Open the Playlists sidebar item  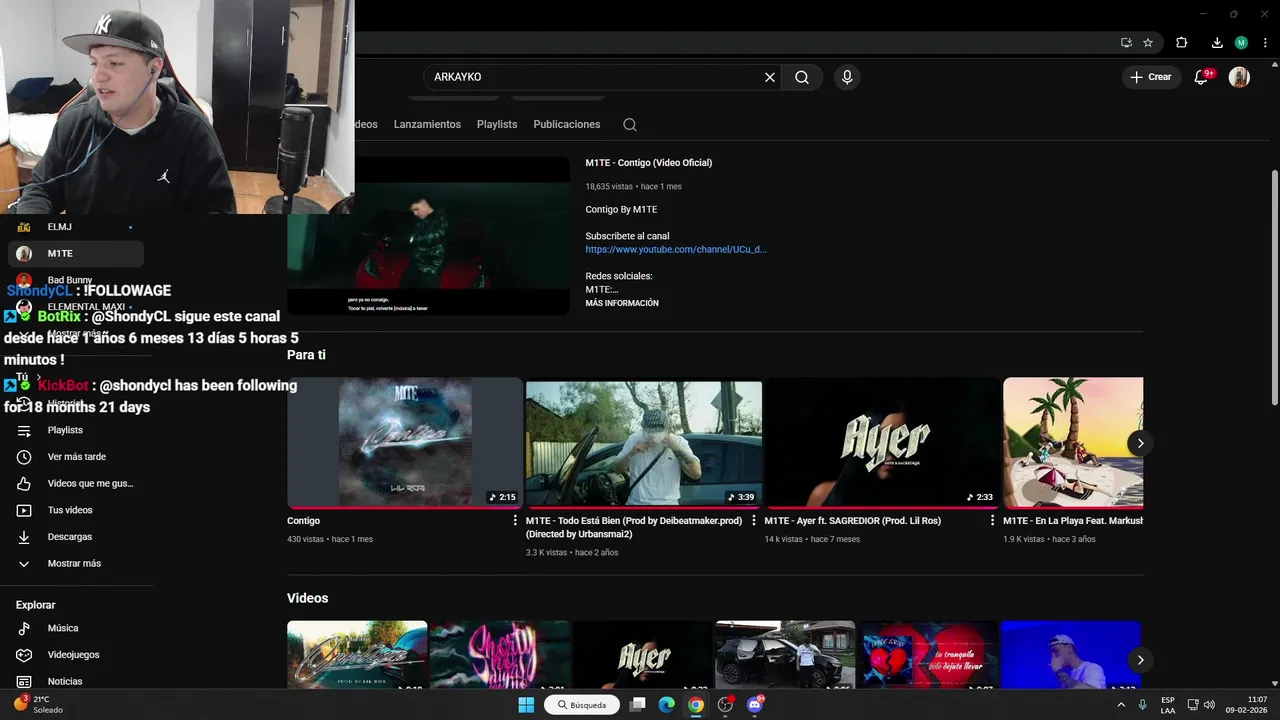coord(77,430)
